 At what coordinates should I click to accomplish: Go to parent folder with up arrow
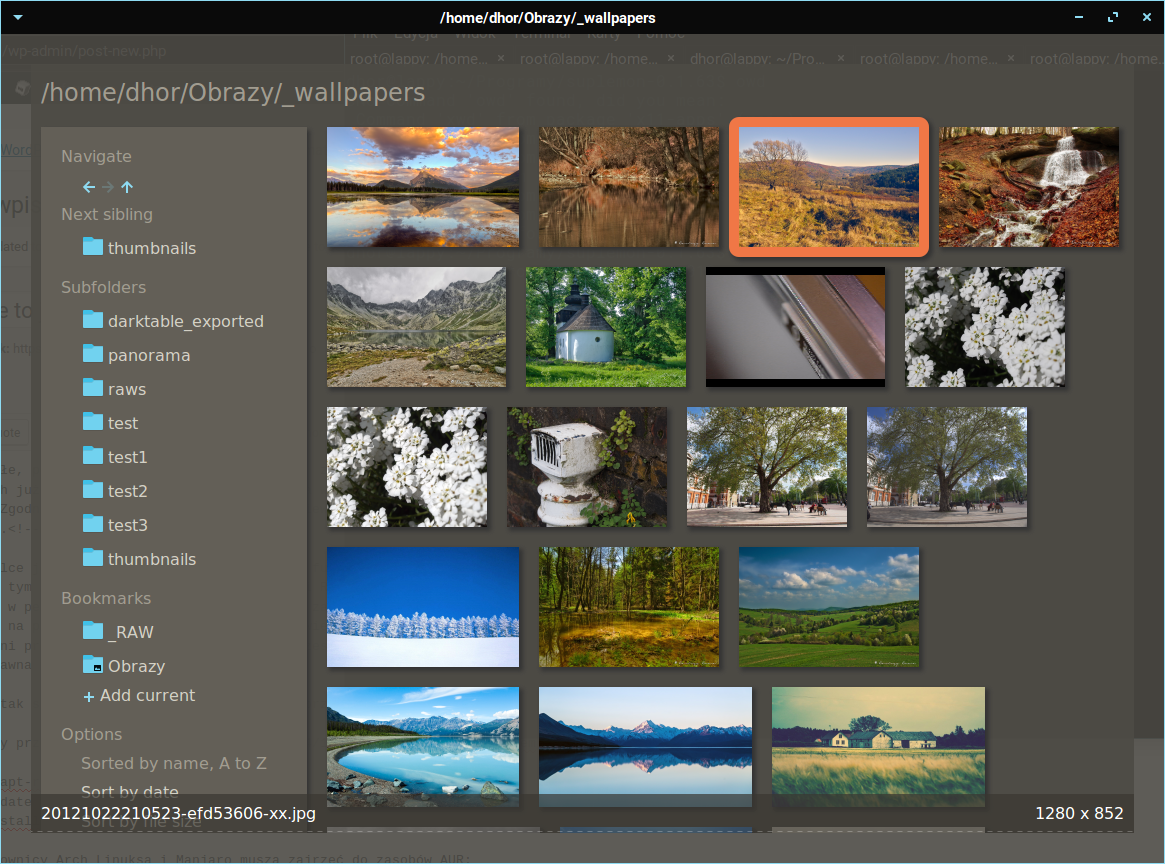point(127,187)
